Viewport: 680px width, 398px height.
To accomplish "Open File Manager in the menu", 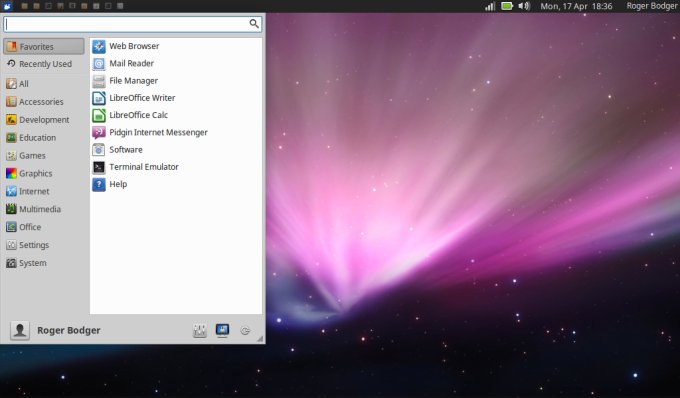I will tap(176, 81).
